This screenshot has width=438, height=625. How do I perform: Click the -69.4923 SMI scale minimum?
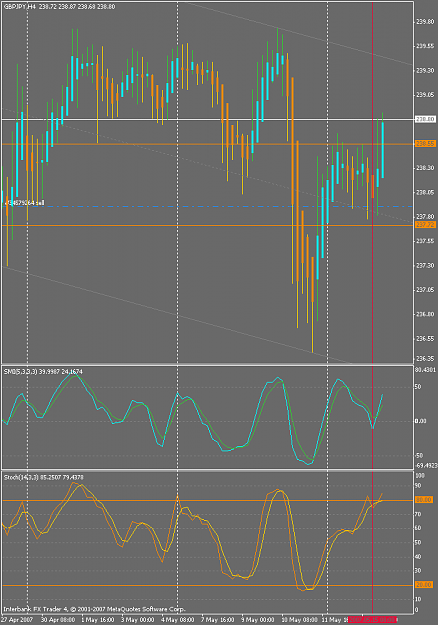pos(426,465)
